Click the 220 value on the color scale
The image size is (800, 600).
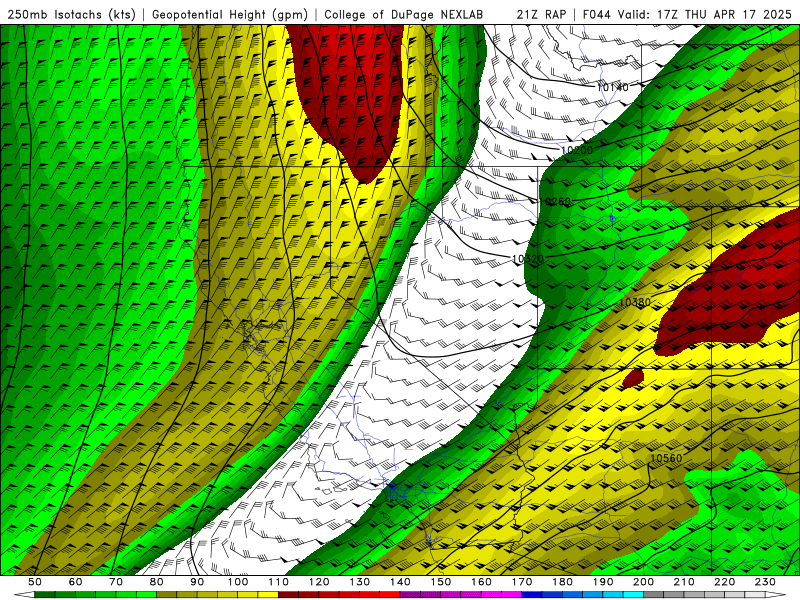[725, 582]
